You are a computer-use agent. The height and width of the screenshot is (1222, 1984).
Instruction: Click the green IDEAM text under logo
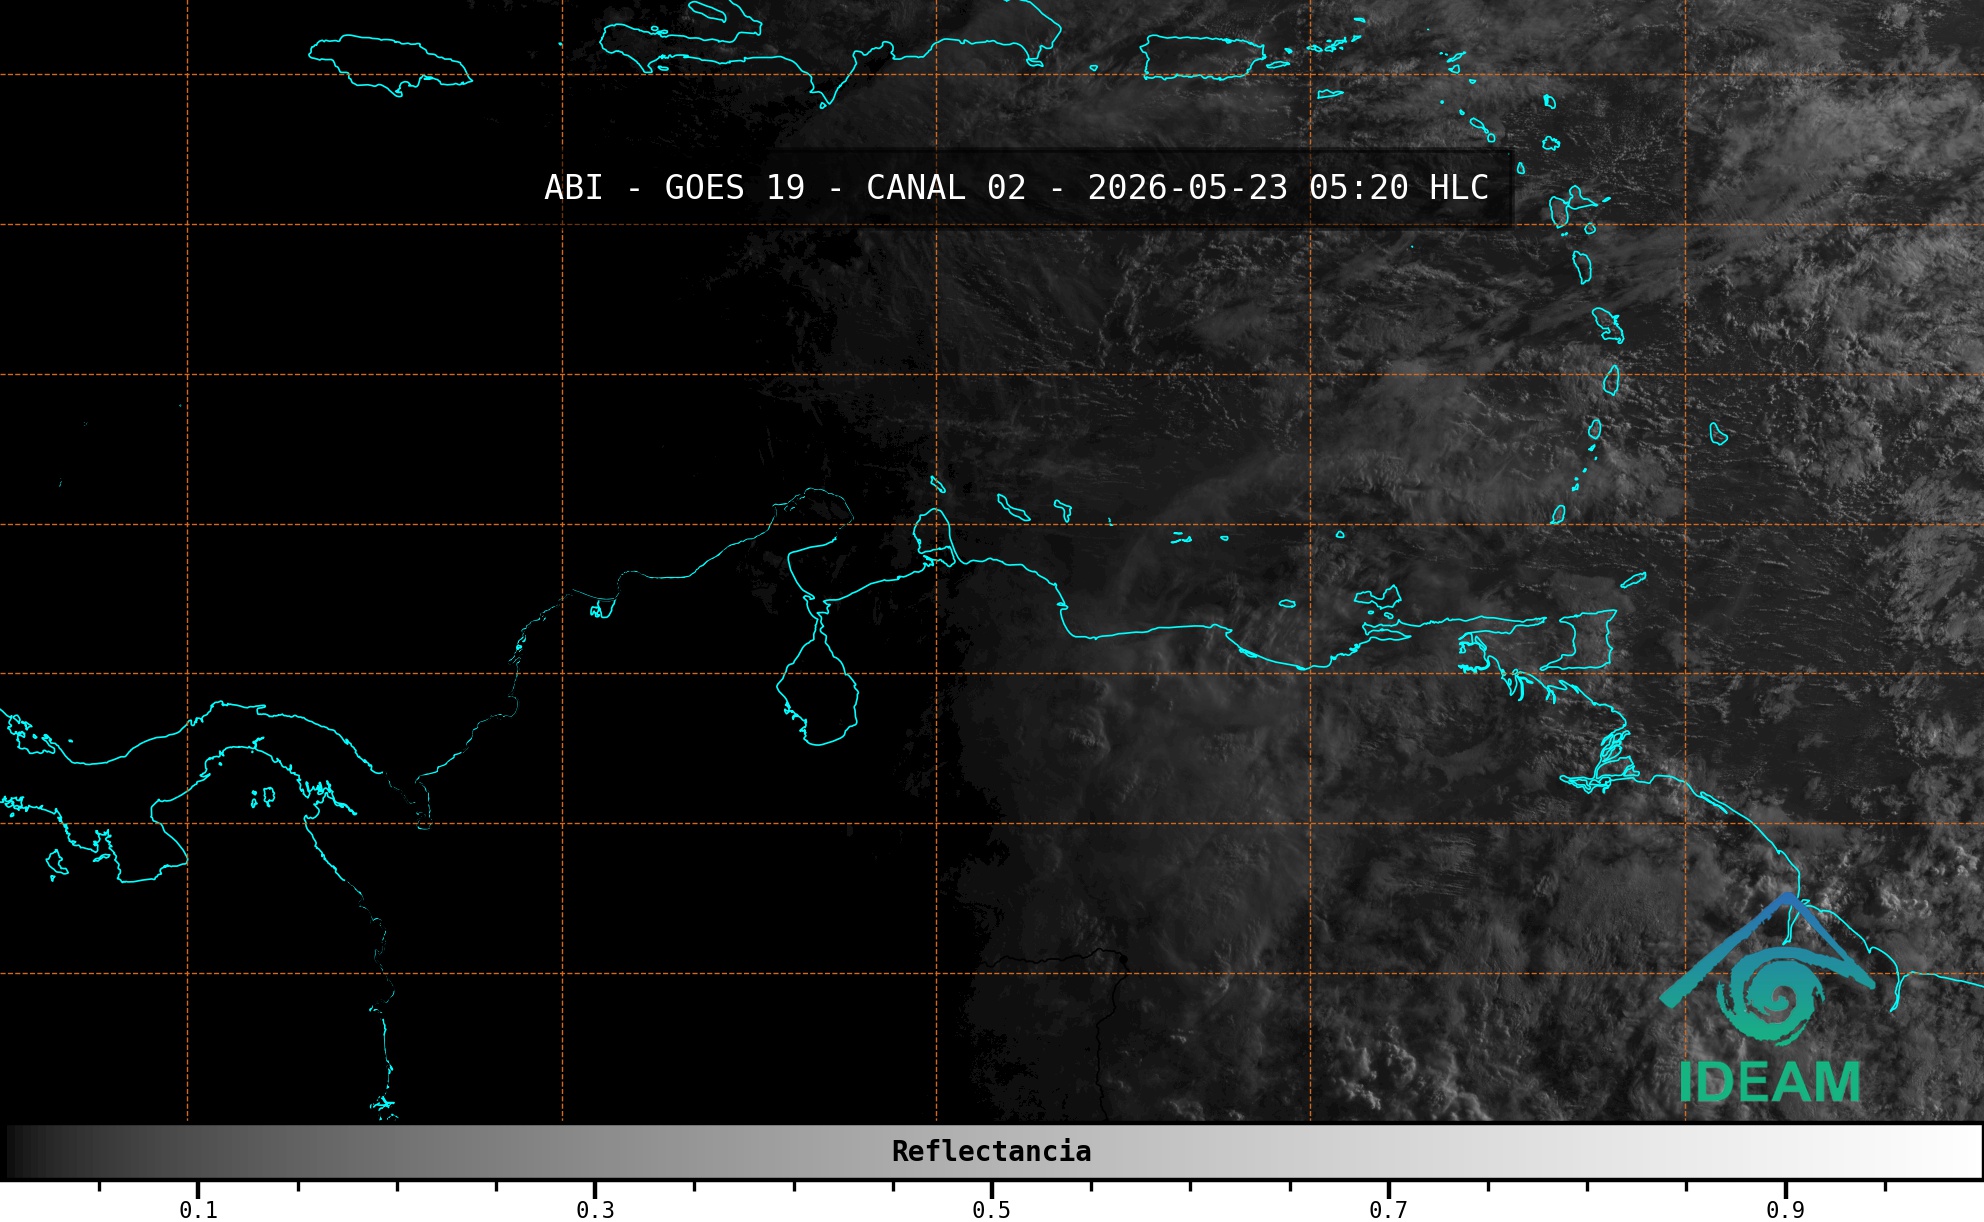(x=1769, y=1083)
